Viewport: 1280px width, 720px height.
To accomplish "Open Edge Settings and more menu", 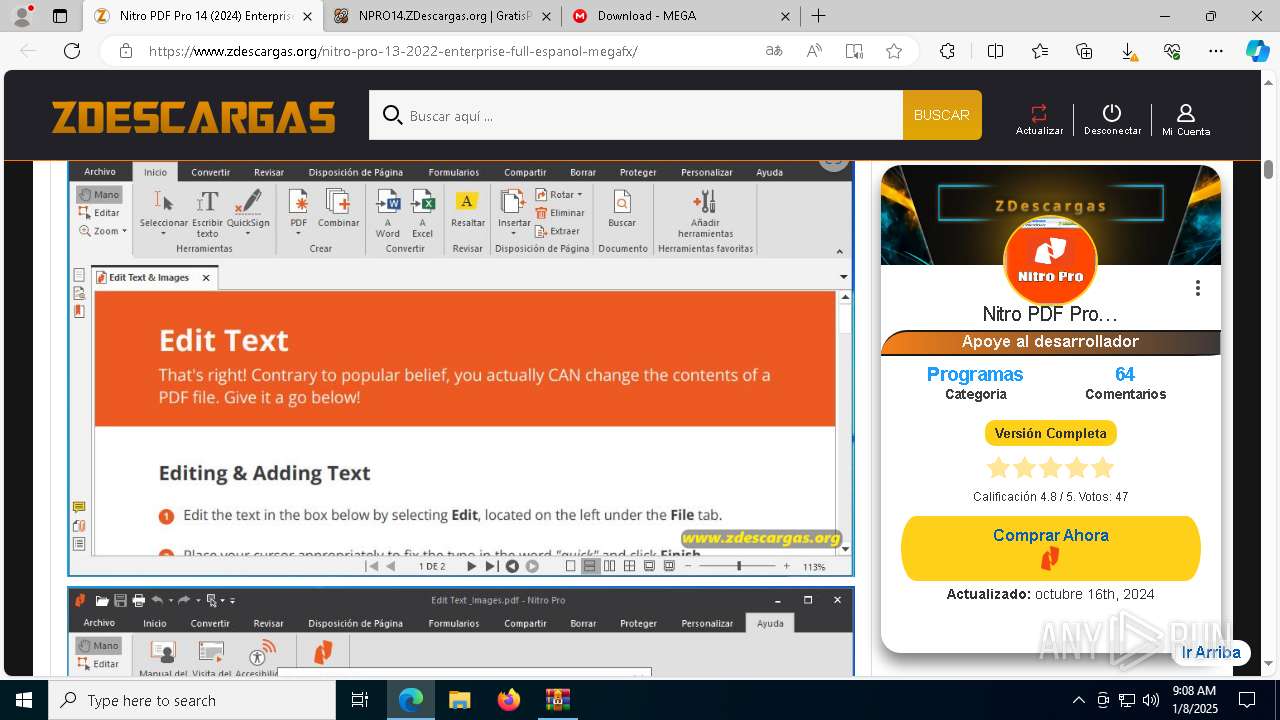I will pos(1216,51).
